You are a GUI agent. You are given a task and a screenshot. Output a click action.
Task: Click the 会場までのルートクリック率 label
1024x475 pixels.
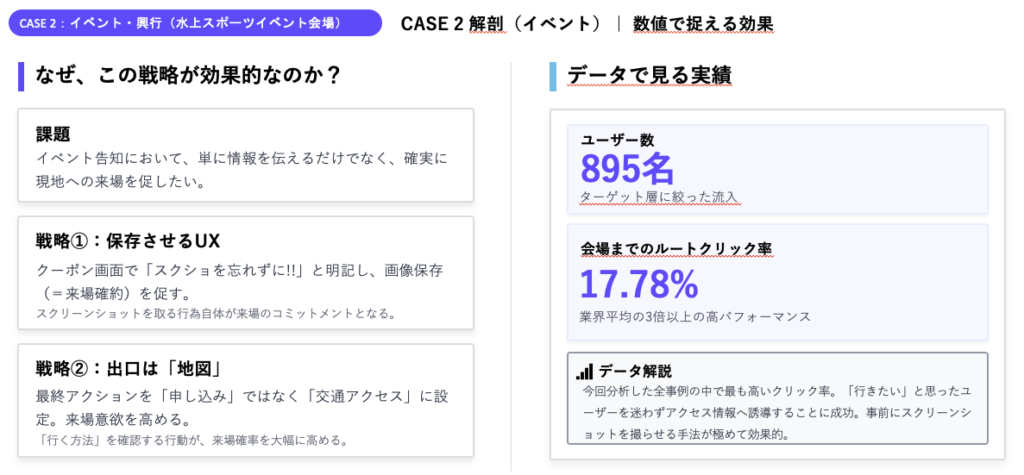click(x=676, y=247)
